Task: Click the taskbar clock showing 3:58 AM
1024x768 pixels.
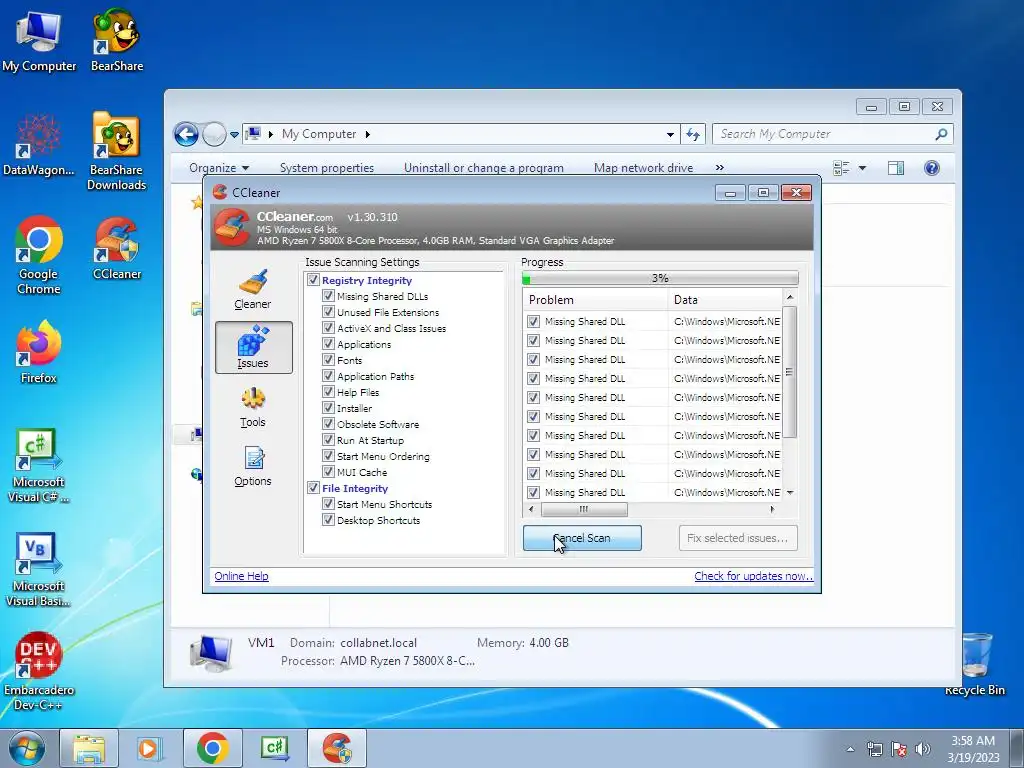Action: [973, 748]
